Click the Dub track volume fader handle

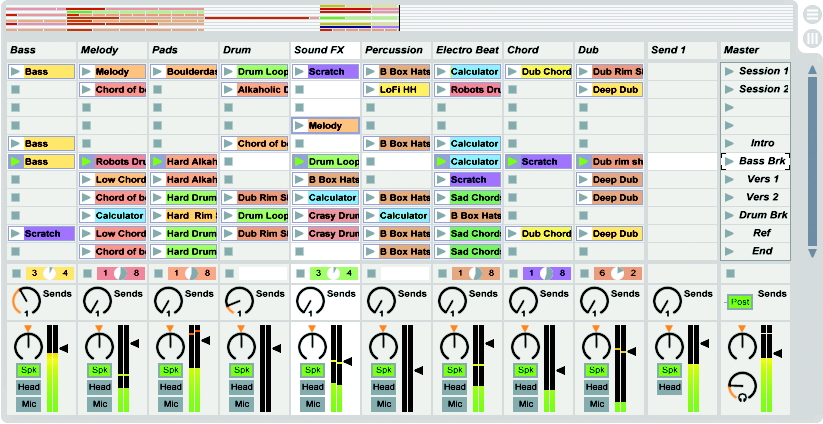[632, 352]
